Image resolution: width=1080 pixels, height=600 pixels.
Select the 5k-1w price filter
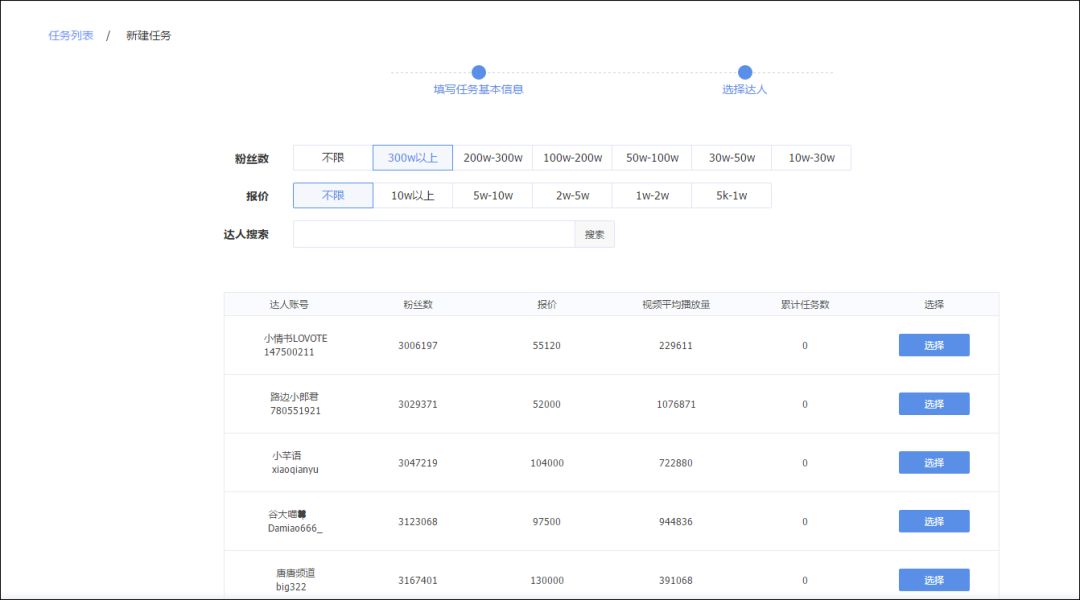tap(732, 195)
